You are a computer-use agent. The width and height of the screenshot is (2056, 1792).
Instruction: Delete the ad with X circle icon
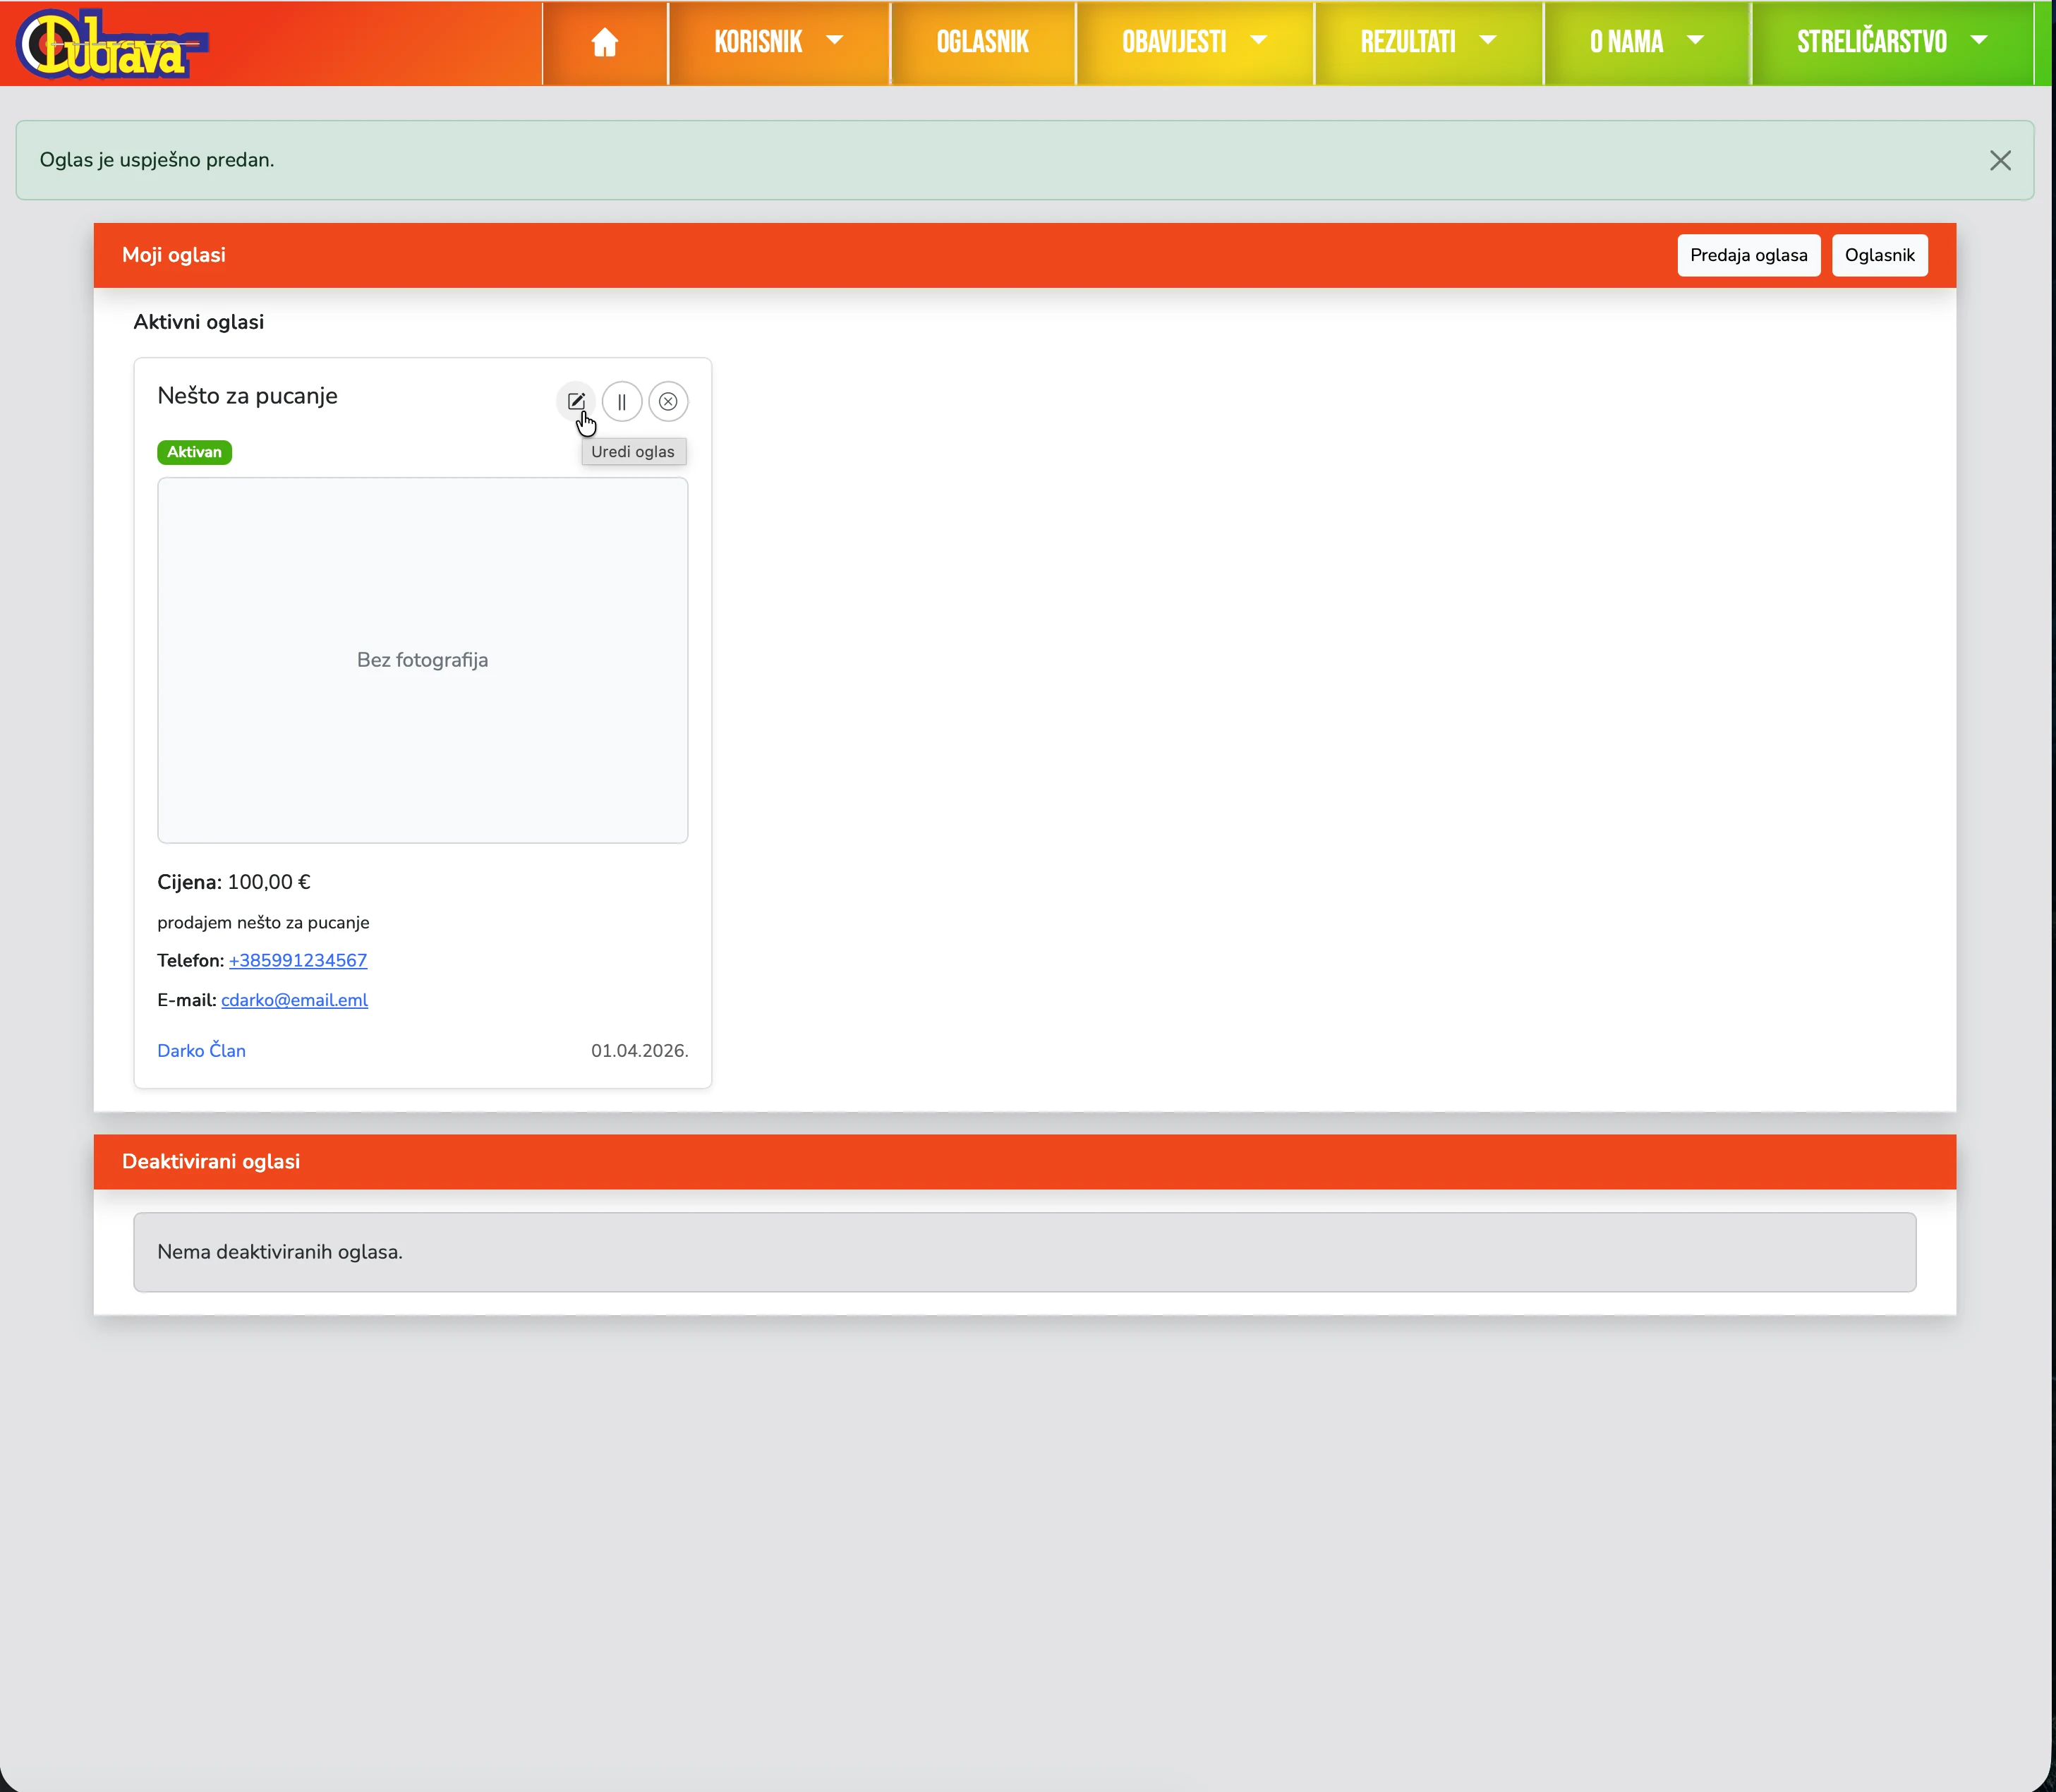[668, 401]
